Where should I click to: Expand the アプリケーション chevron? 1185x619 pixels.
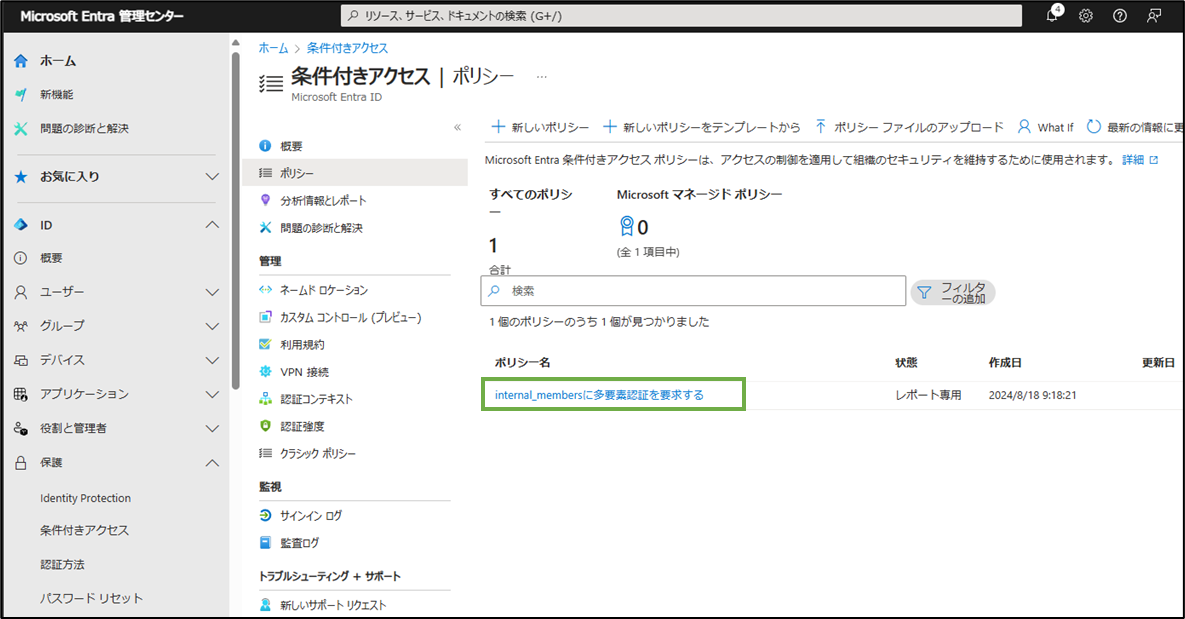[x=212, y=394]
